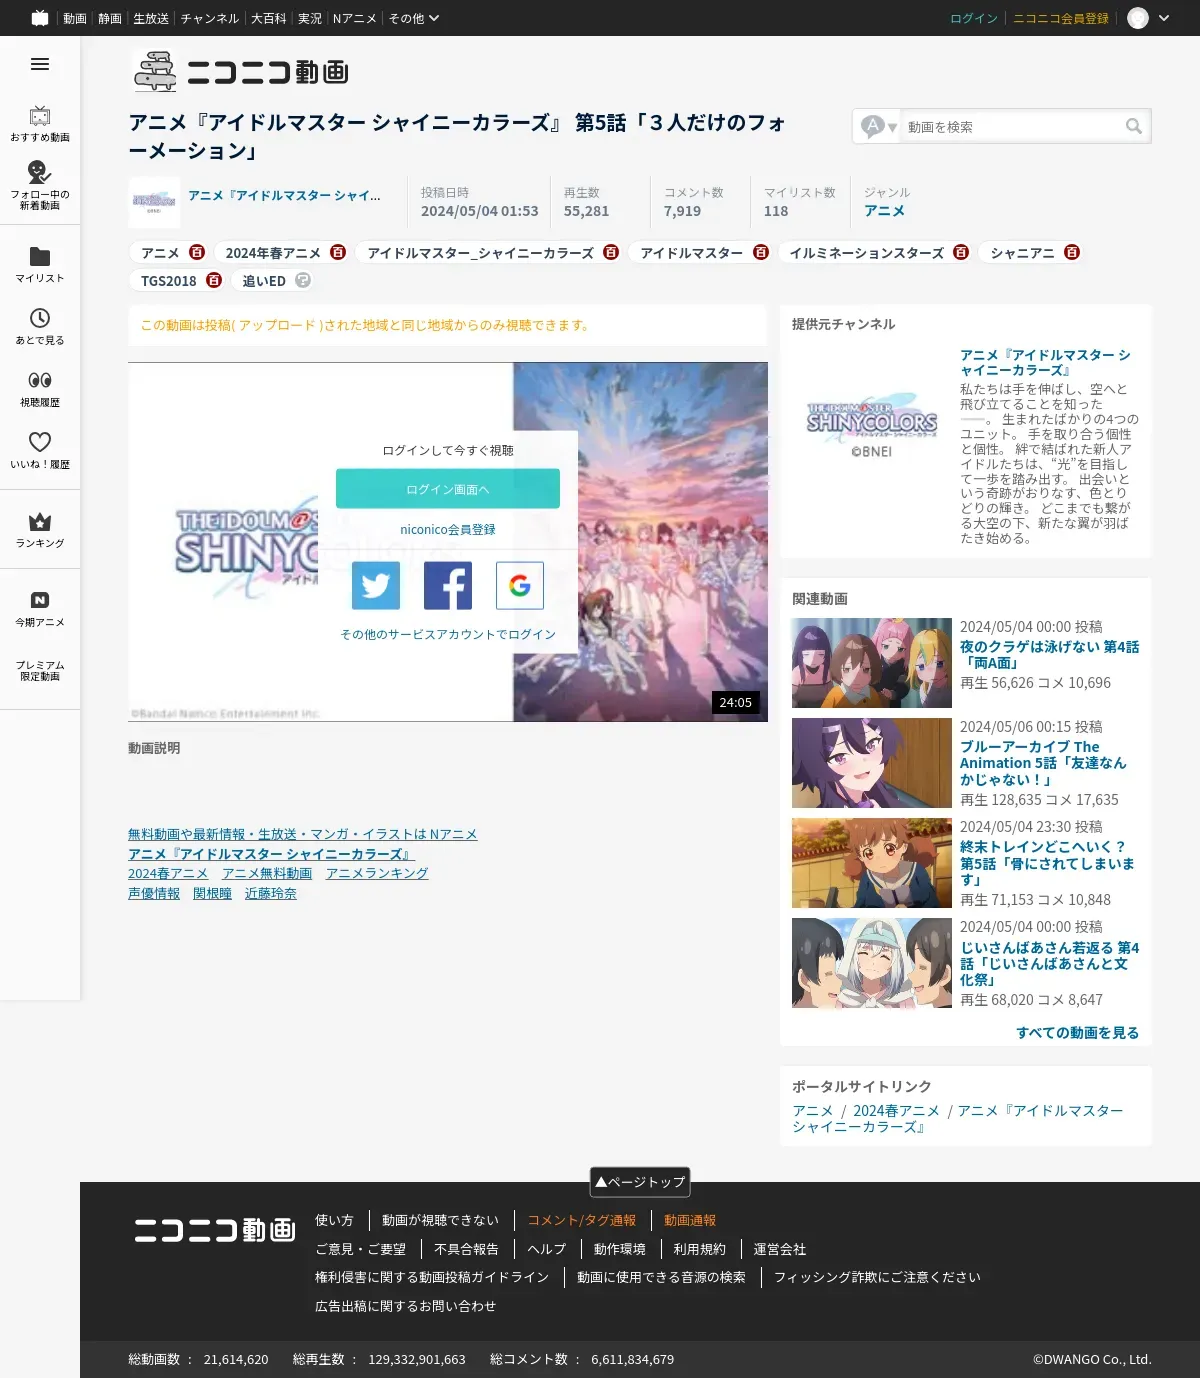Click the ▲ページトップ button

pos(640,1182)
